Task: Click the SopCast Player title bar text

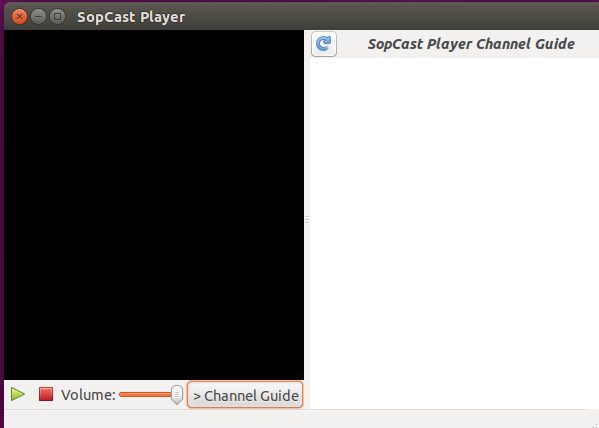Action: [131, 17]
